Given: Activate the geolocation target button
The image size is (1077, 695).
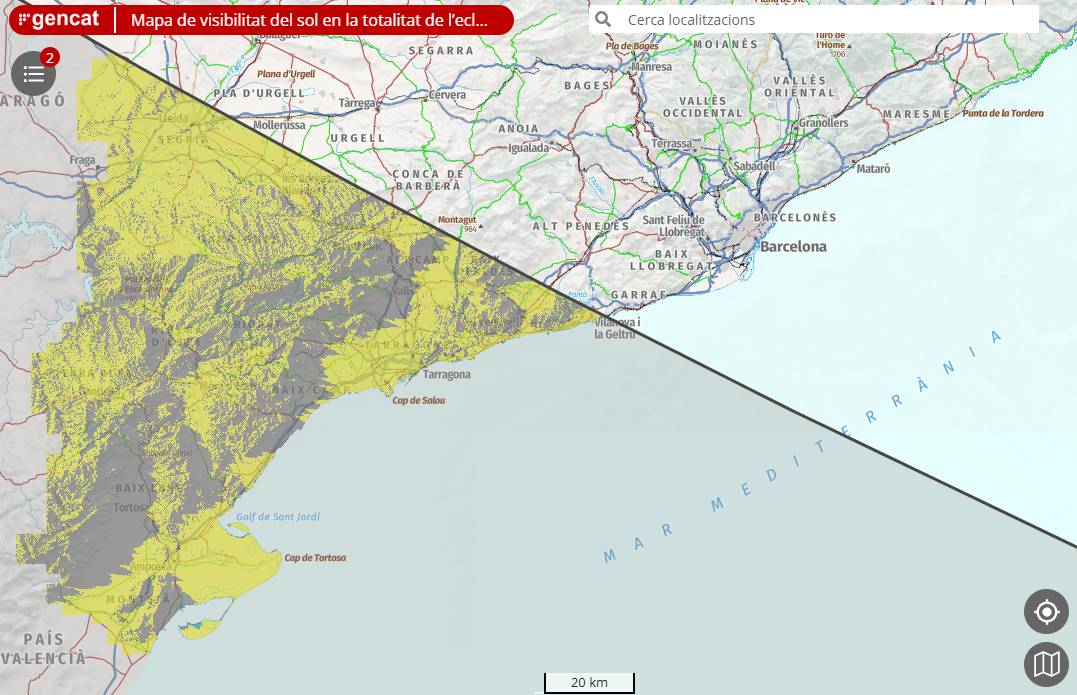Looking at the screenshot, I should coord(1046,611).
